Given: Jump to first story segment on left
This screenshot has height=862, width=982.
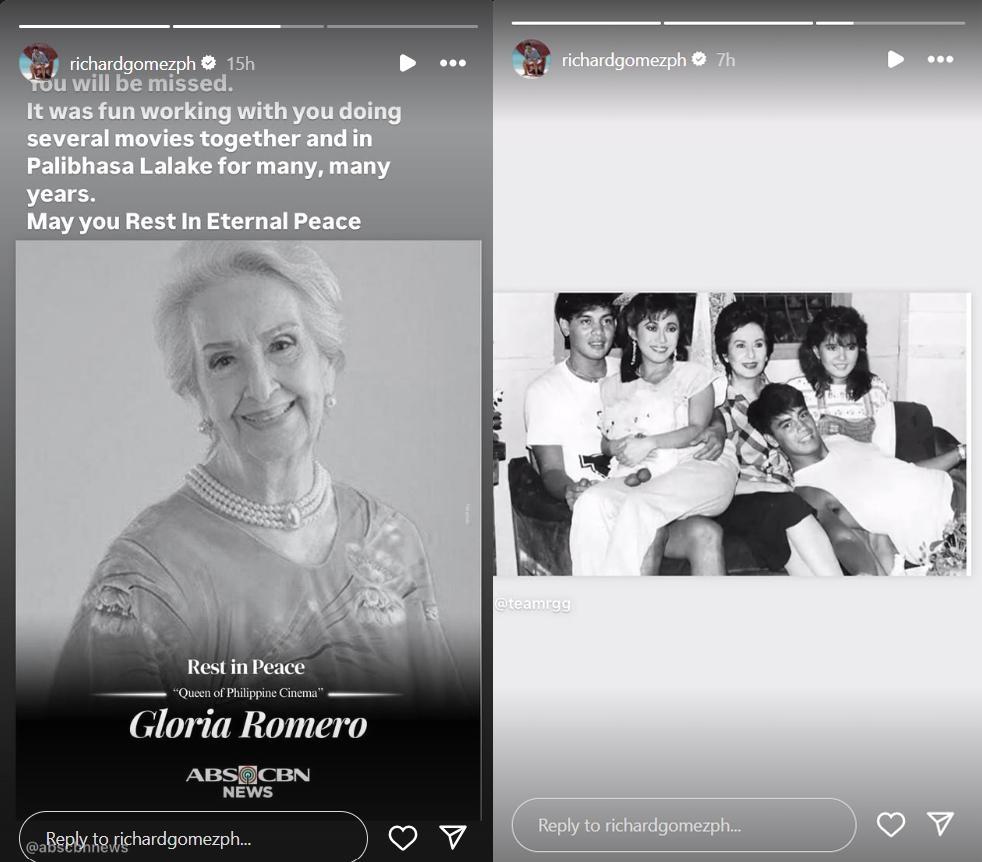Looking at the screenshot, I should click(x=95, y=26).
